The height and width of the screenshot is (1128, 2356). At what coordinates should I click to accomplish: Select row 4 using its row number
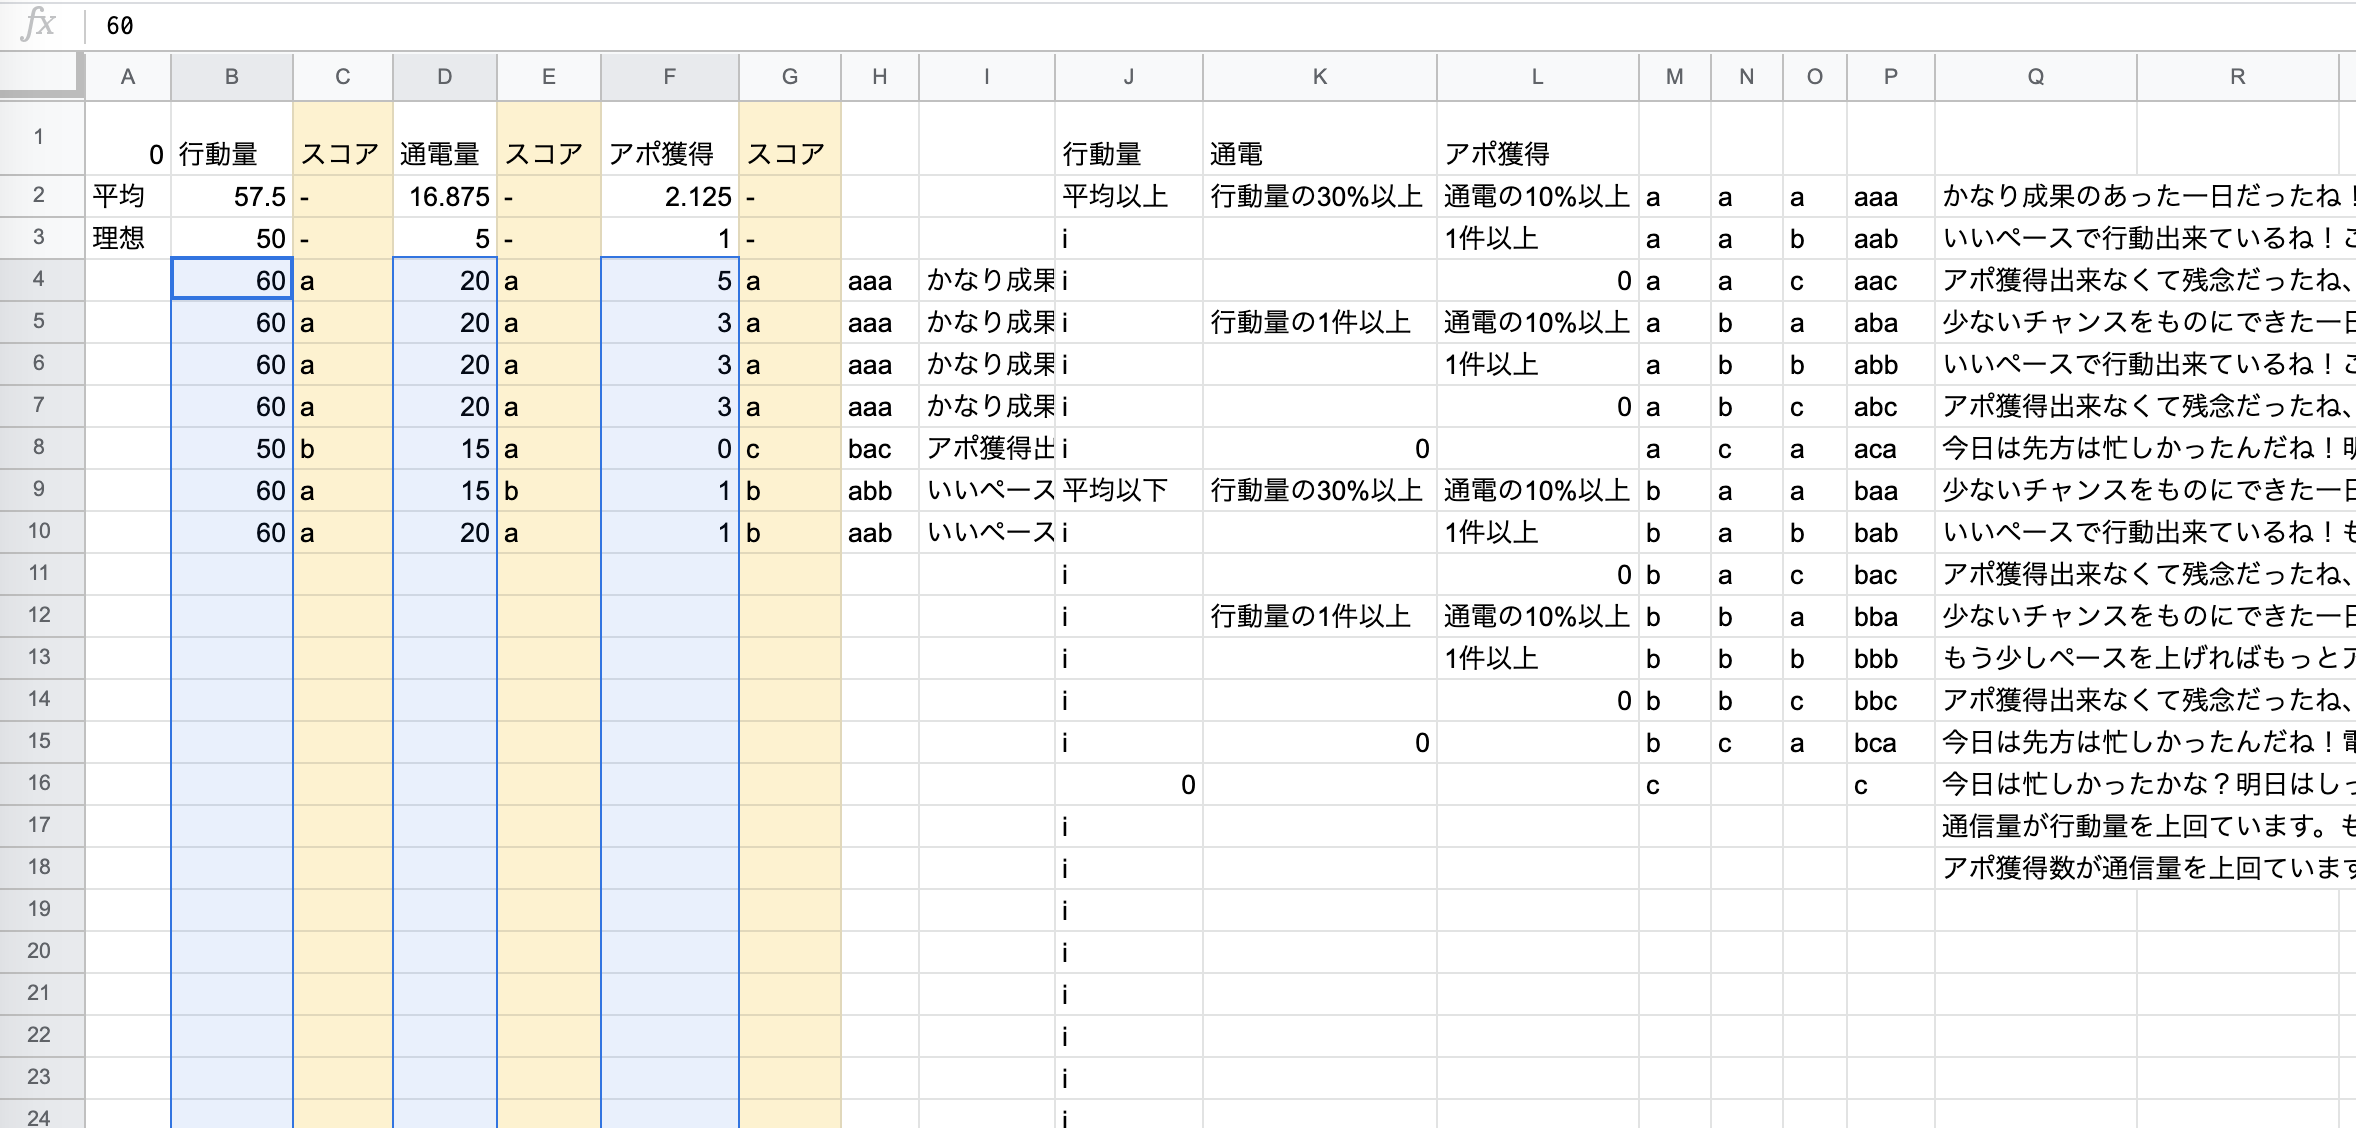[39, 280]
